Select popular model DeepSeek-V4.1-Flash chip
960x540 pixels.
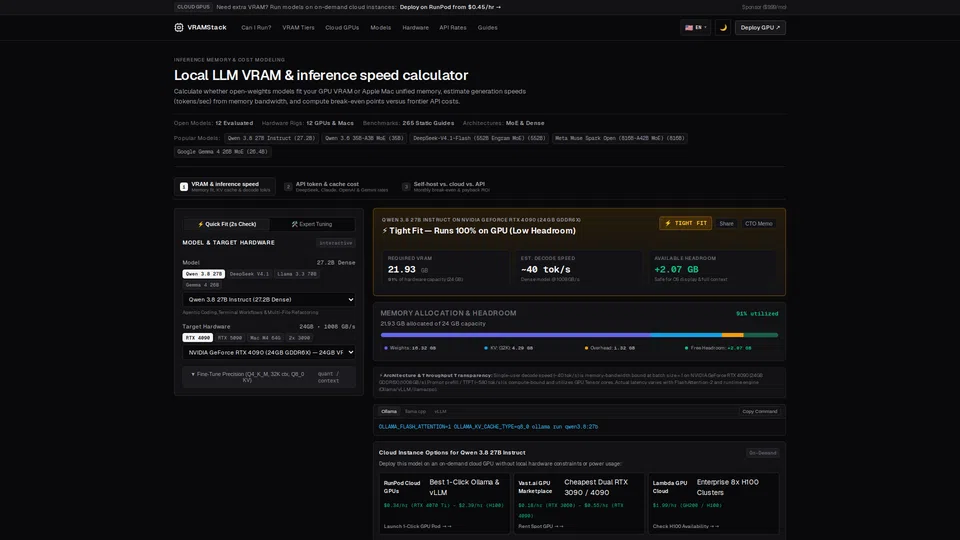479,138
